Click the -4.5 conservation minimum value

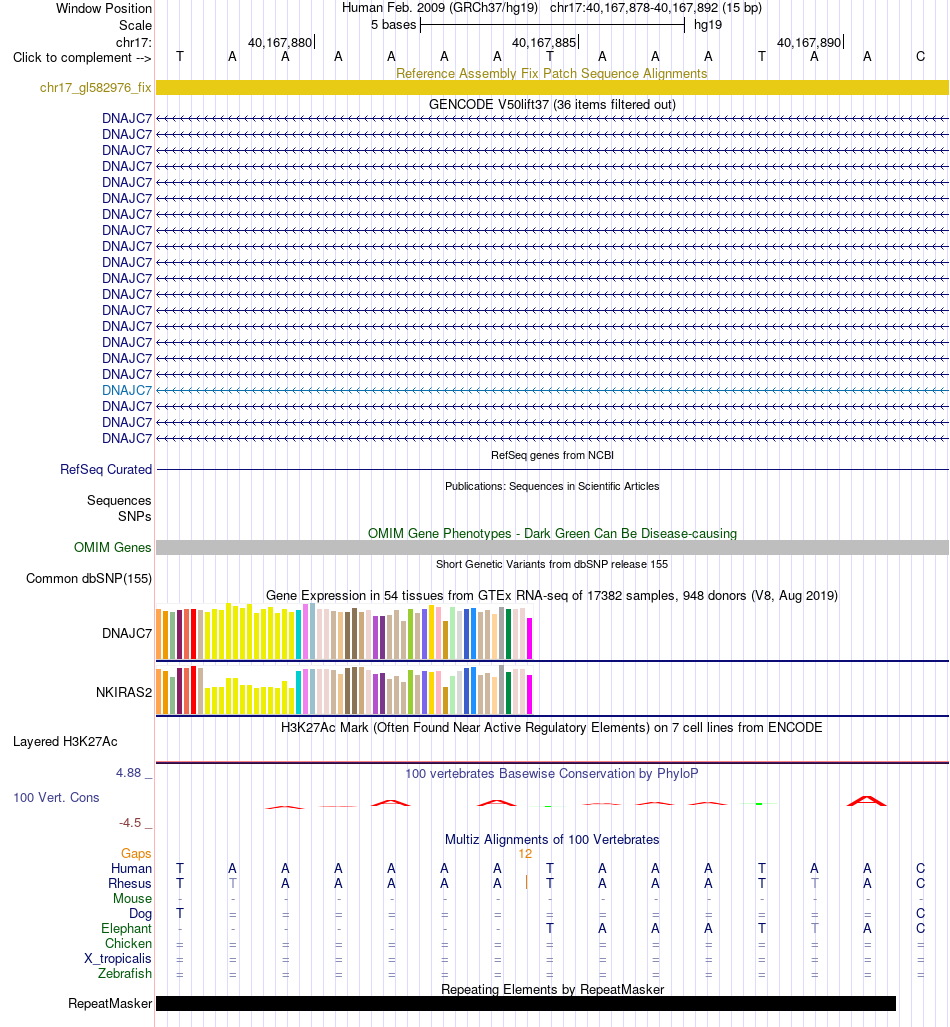130,823
